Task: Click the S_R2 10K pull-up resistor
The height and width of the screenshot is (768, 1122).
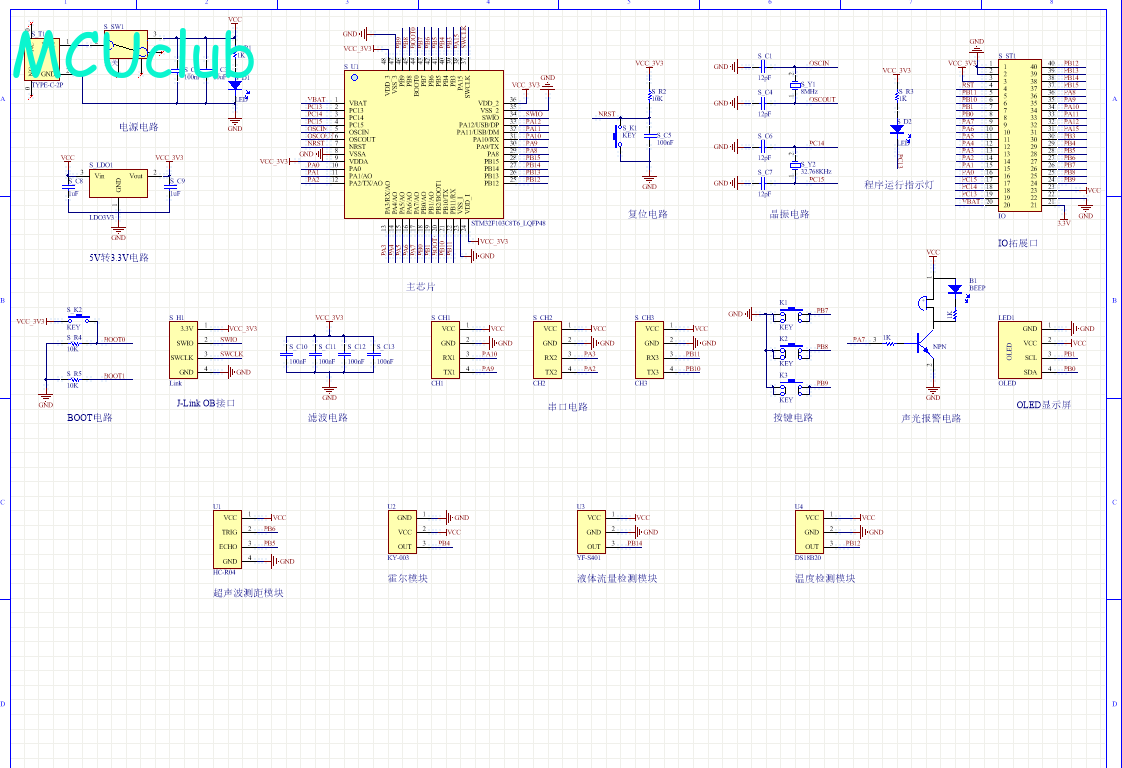Action: coord(650,96)
